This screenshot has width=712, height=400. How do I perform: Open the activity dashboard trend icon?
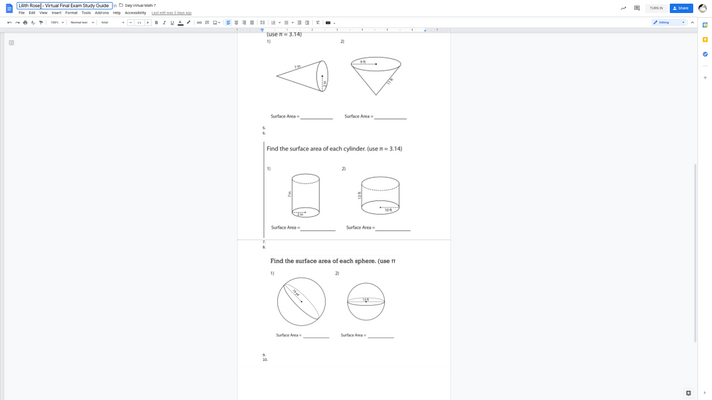pyautogui.click(x=623, y=8)
